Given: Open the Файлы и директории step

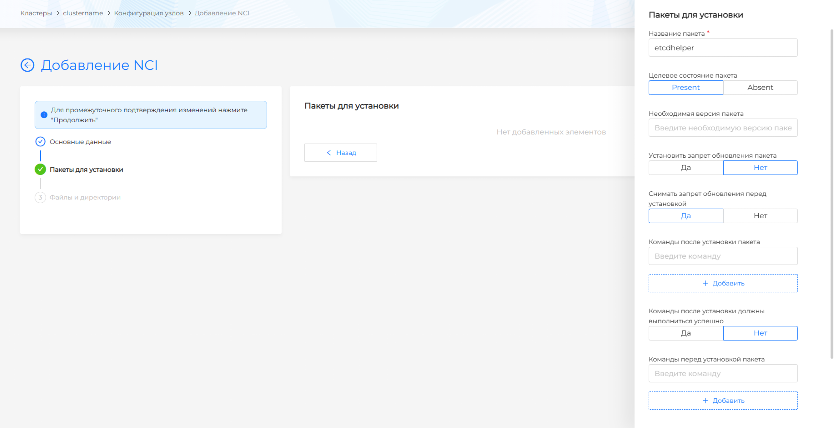Looking at the screenshot, I should tap(84, 197).
